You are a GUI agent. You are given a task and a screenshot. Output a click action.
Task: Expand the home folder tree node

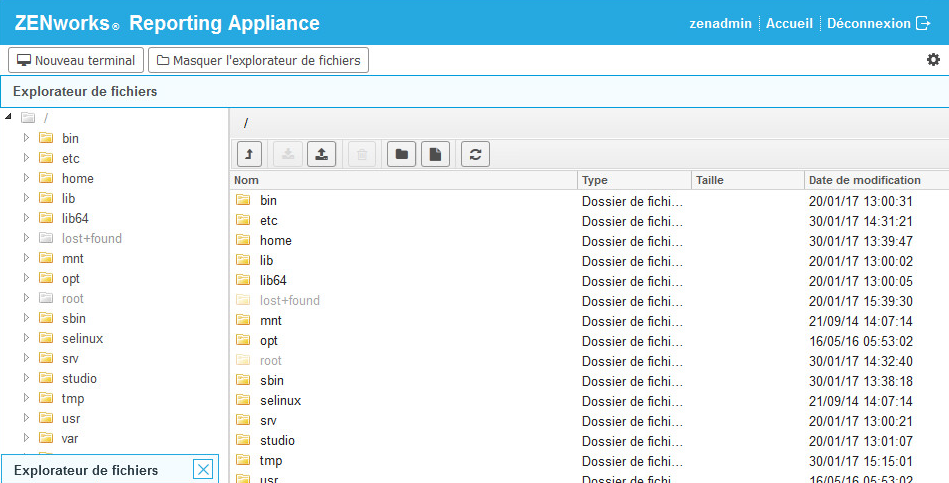(x=27, y=178)
